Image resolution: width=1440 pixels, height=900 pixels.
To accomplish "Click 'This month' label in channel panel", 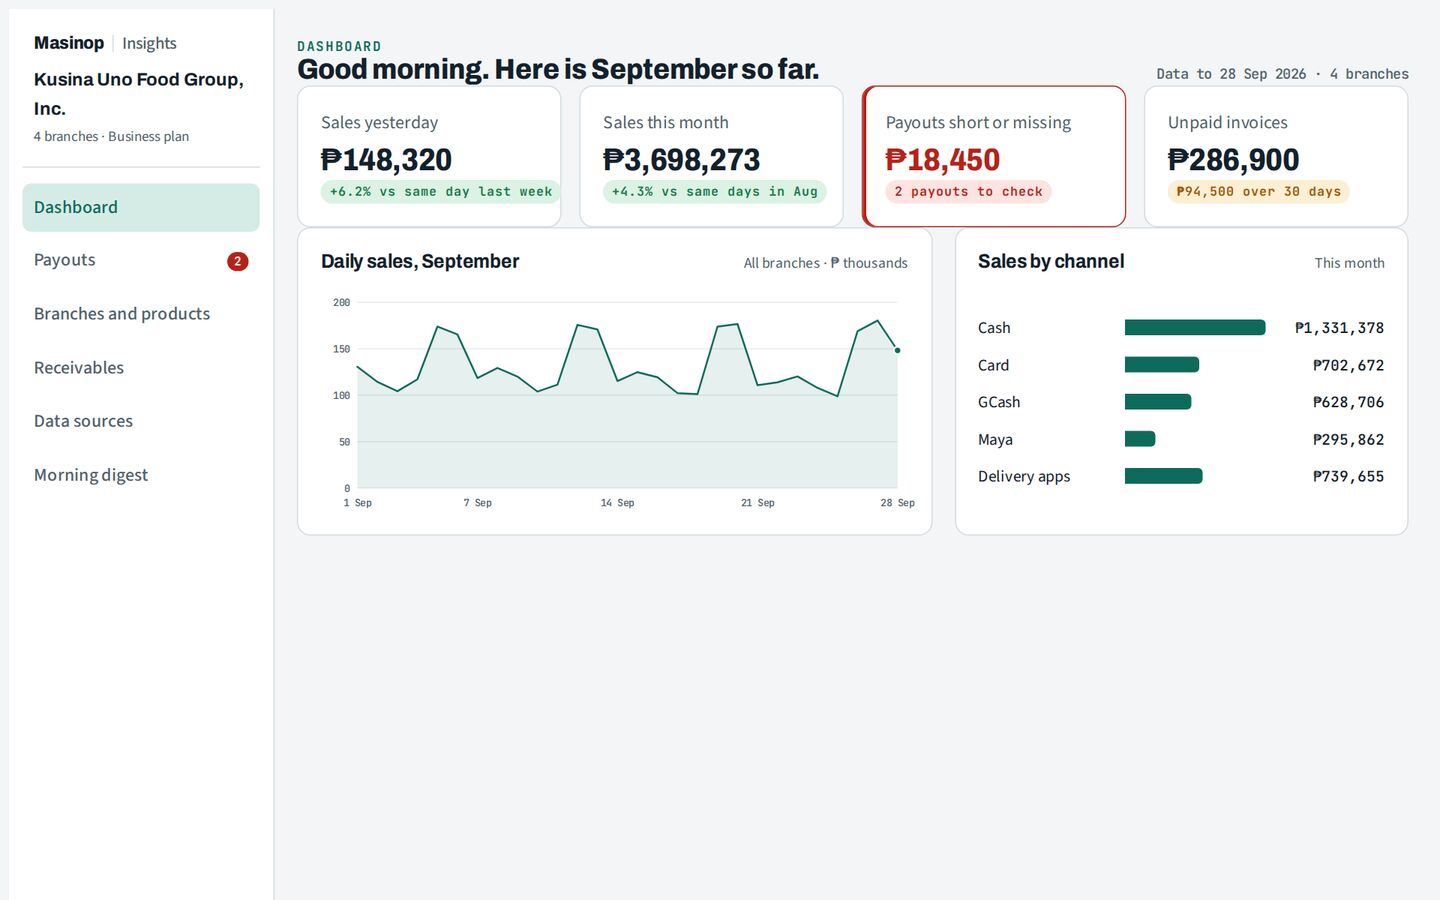I will 1349,263.
